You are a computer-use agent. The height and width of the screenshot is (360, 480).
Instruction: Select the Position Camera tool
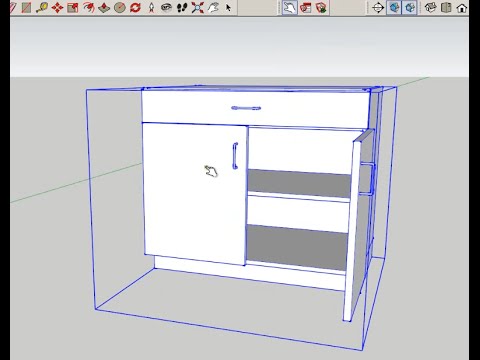tap(151, 7)
